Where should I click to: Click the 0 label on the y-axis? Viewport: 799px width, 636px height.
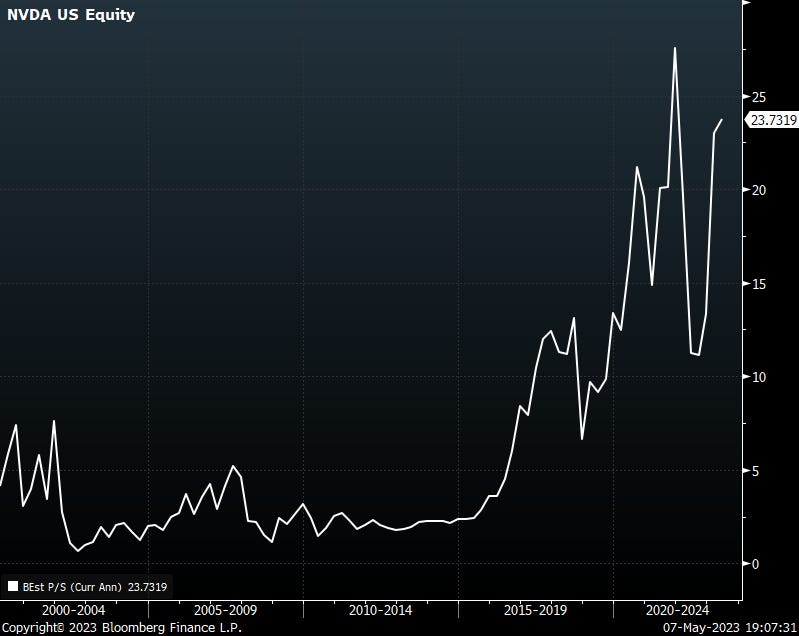[755, 564]
